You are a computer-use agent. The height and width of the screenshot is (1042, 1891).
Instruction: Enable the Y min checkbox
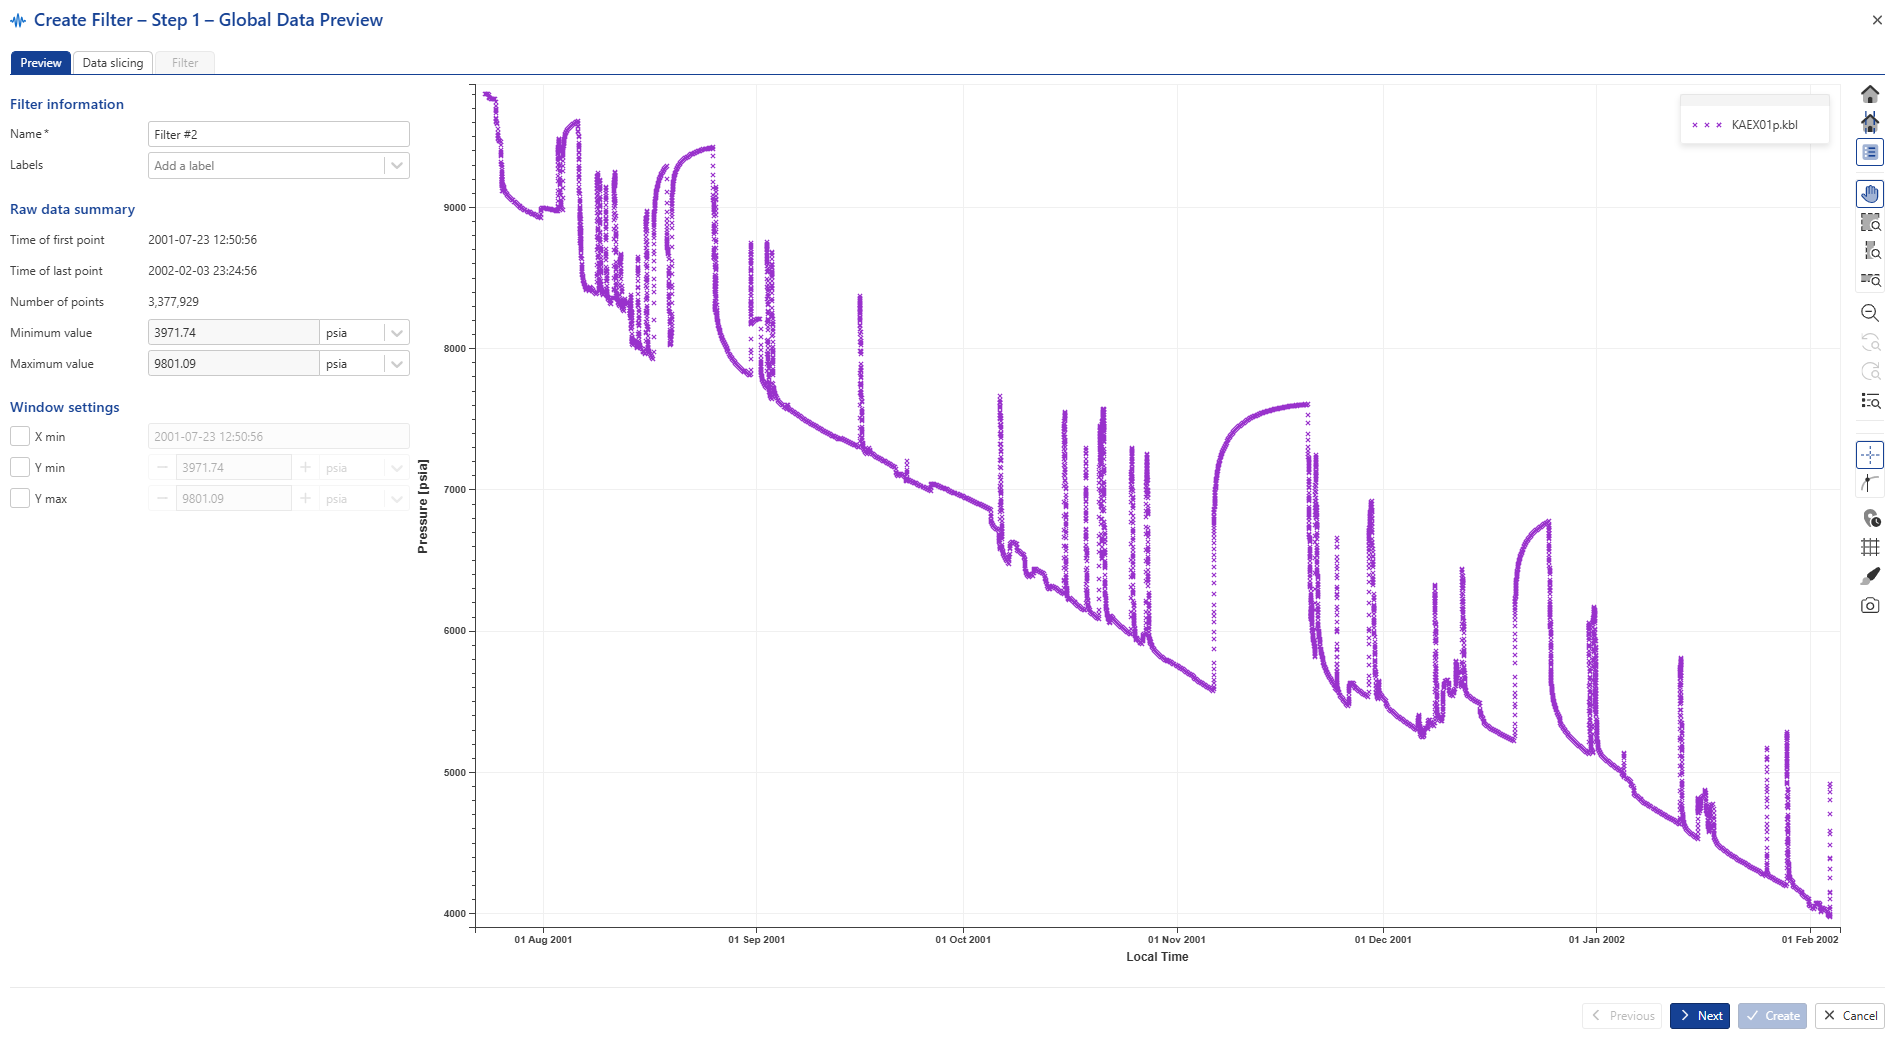pos(20,468)
